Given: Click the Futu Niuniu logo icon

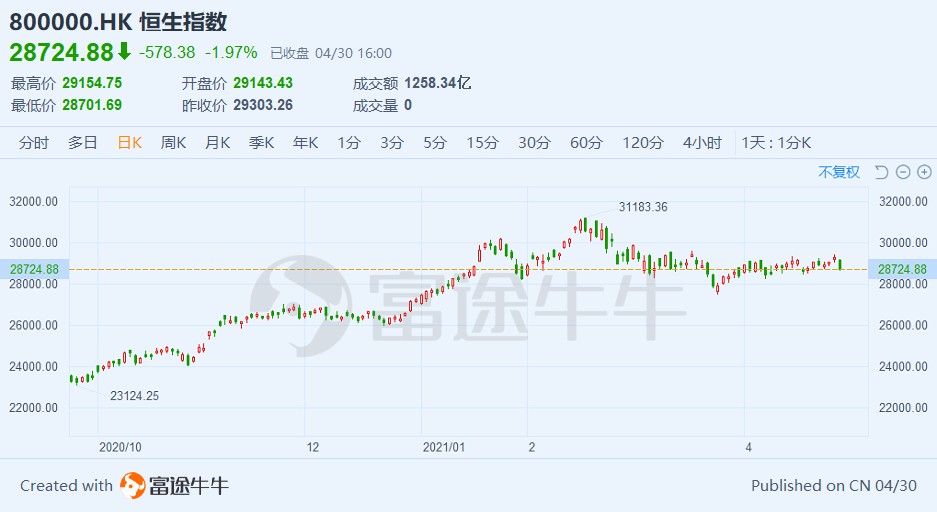Looking at the screenshot, I should 132,485.
